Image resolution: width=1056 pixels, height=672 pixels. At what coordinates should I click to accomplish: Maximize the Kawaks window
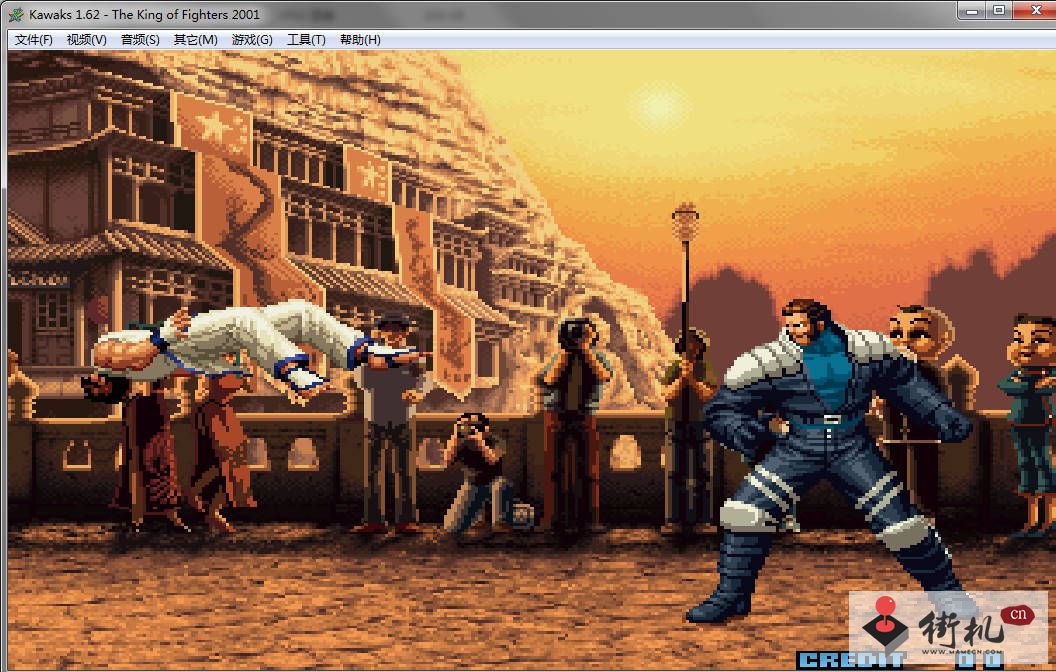999,10
